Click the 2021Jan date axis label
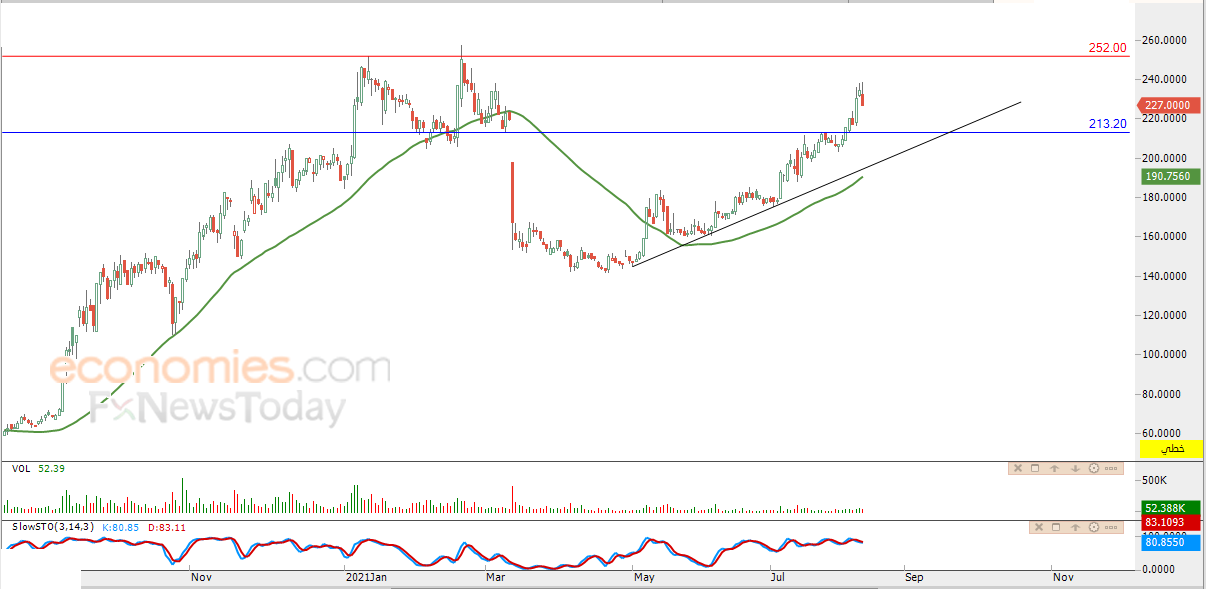1206x589 pixels. point(364,577)
